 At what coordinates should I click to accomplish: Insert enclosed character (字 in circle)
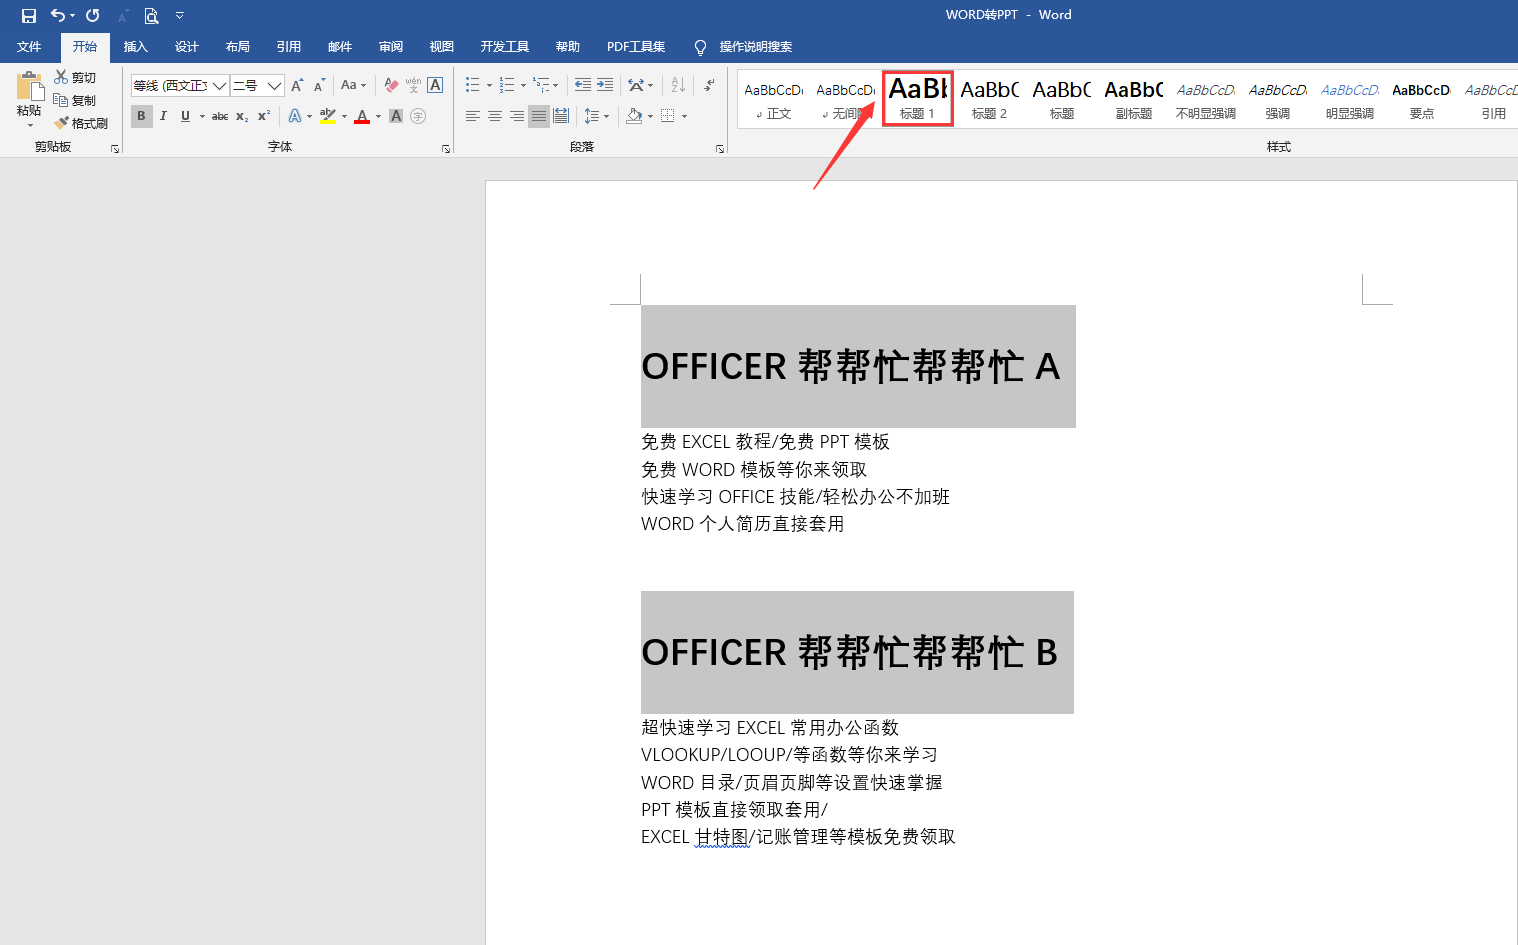(418, 116)
